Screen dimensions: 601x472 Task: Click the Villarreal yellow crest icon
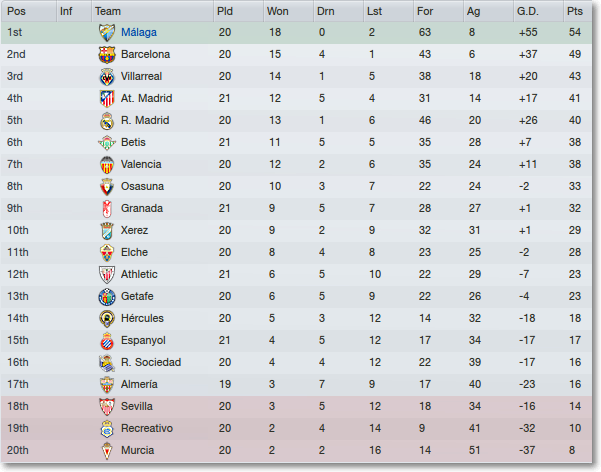point(106,76)
